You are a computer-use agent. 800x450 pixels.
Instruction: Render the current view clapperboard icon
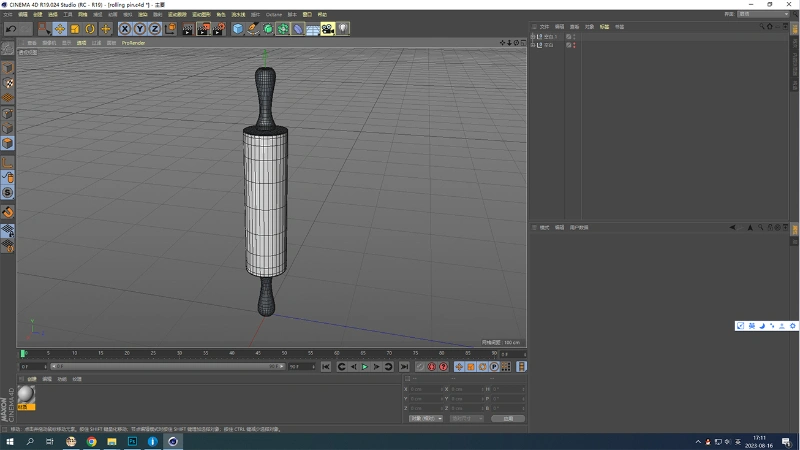pyautogui.click(x=188, y=29)
